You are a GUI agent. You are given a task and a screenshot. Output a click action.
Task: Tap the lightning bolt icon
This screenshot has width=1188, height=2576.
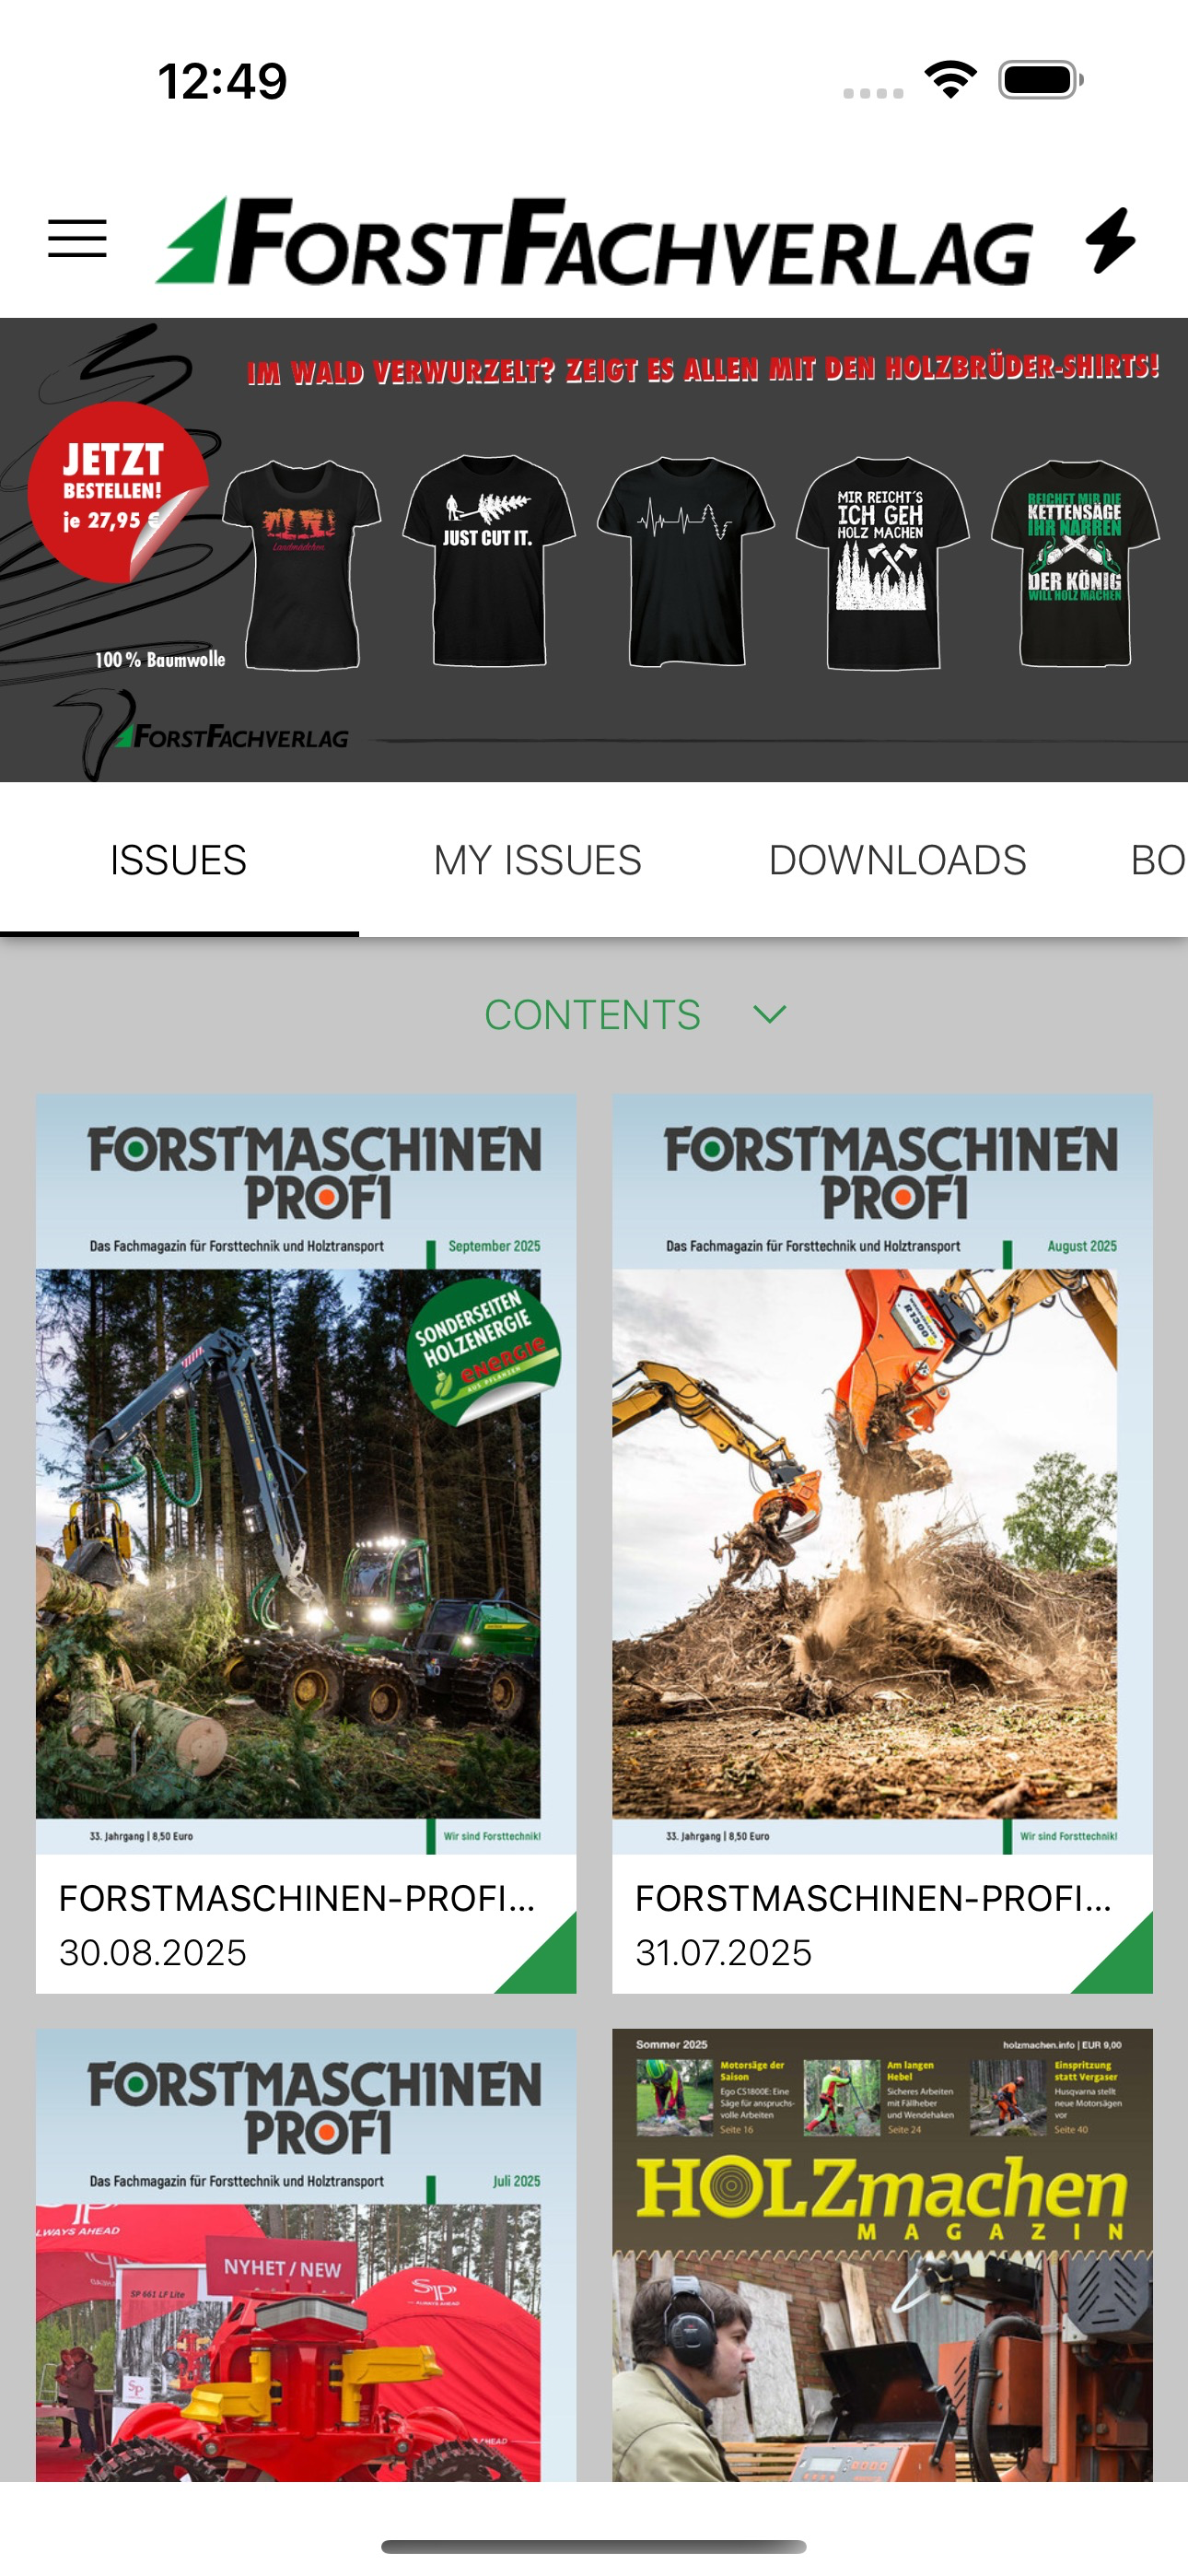pyautogui.click(x=1111, y=240)
